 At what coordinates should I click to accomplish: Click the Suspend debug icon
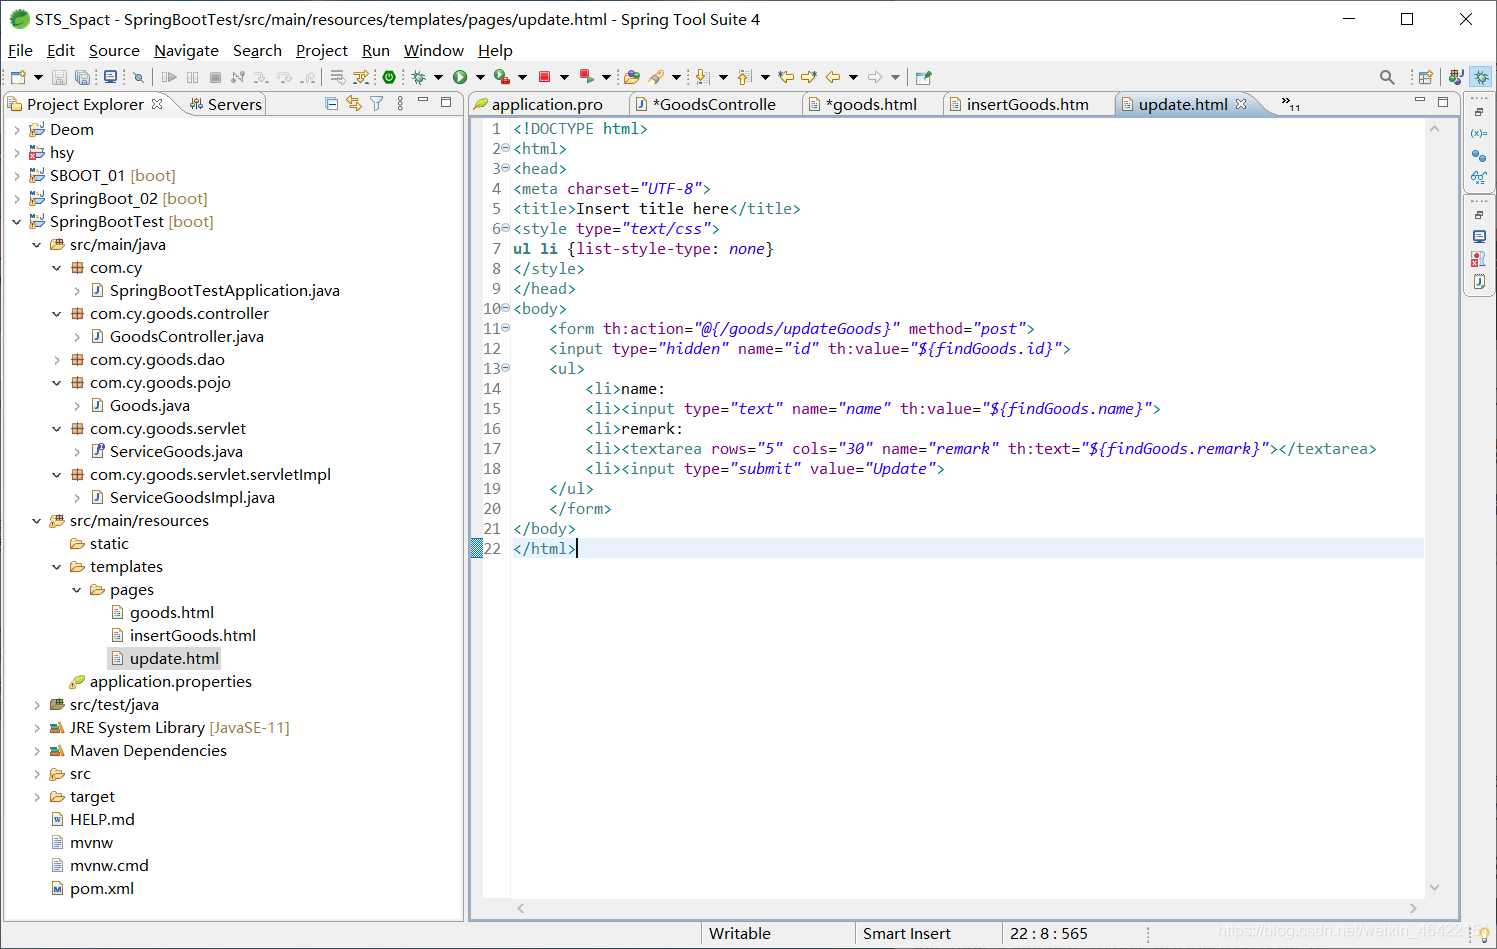coord(192,77)
